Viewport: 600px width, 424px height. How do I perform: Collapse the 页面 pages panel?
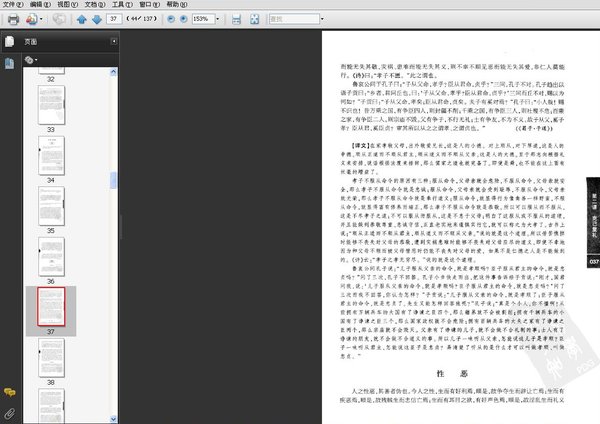pos(114,41)
